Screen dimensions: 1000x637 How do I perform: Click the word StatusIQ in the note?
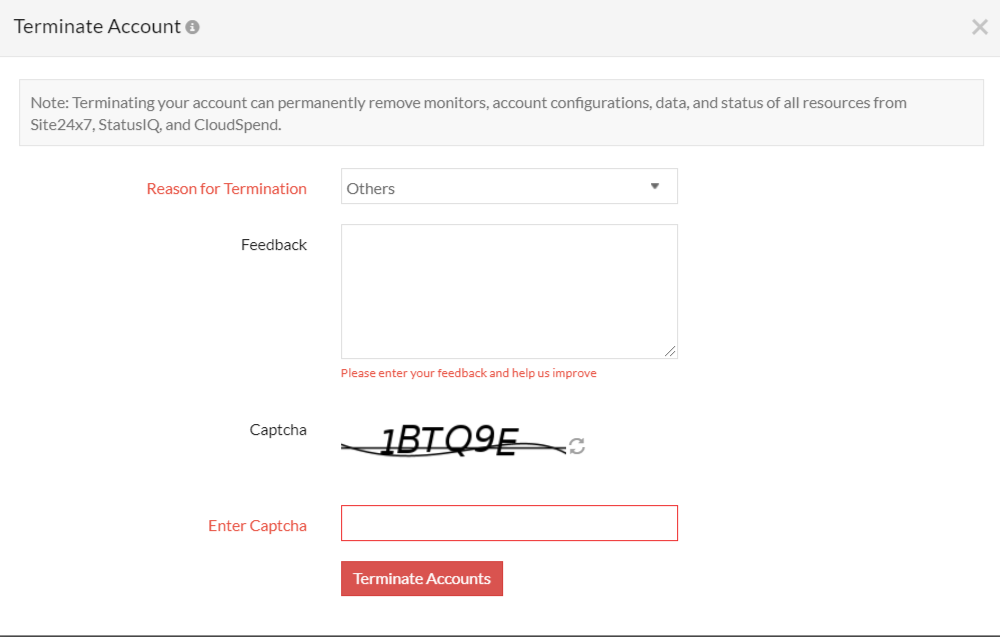[x=129, y=125]
